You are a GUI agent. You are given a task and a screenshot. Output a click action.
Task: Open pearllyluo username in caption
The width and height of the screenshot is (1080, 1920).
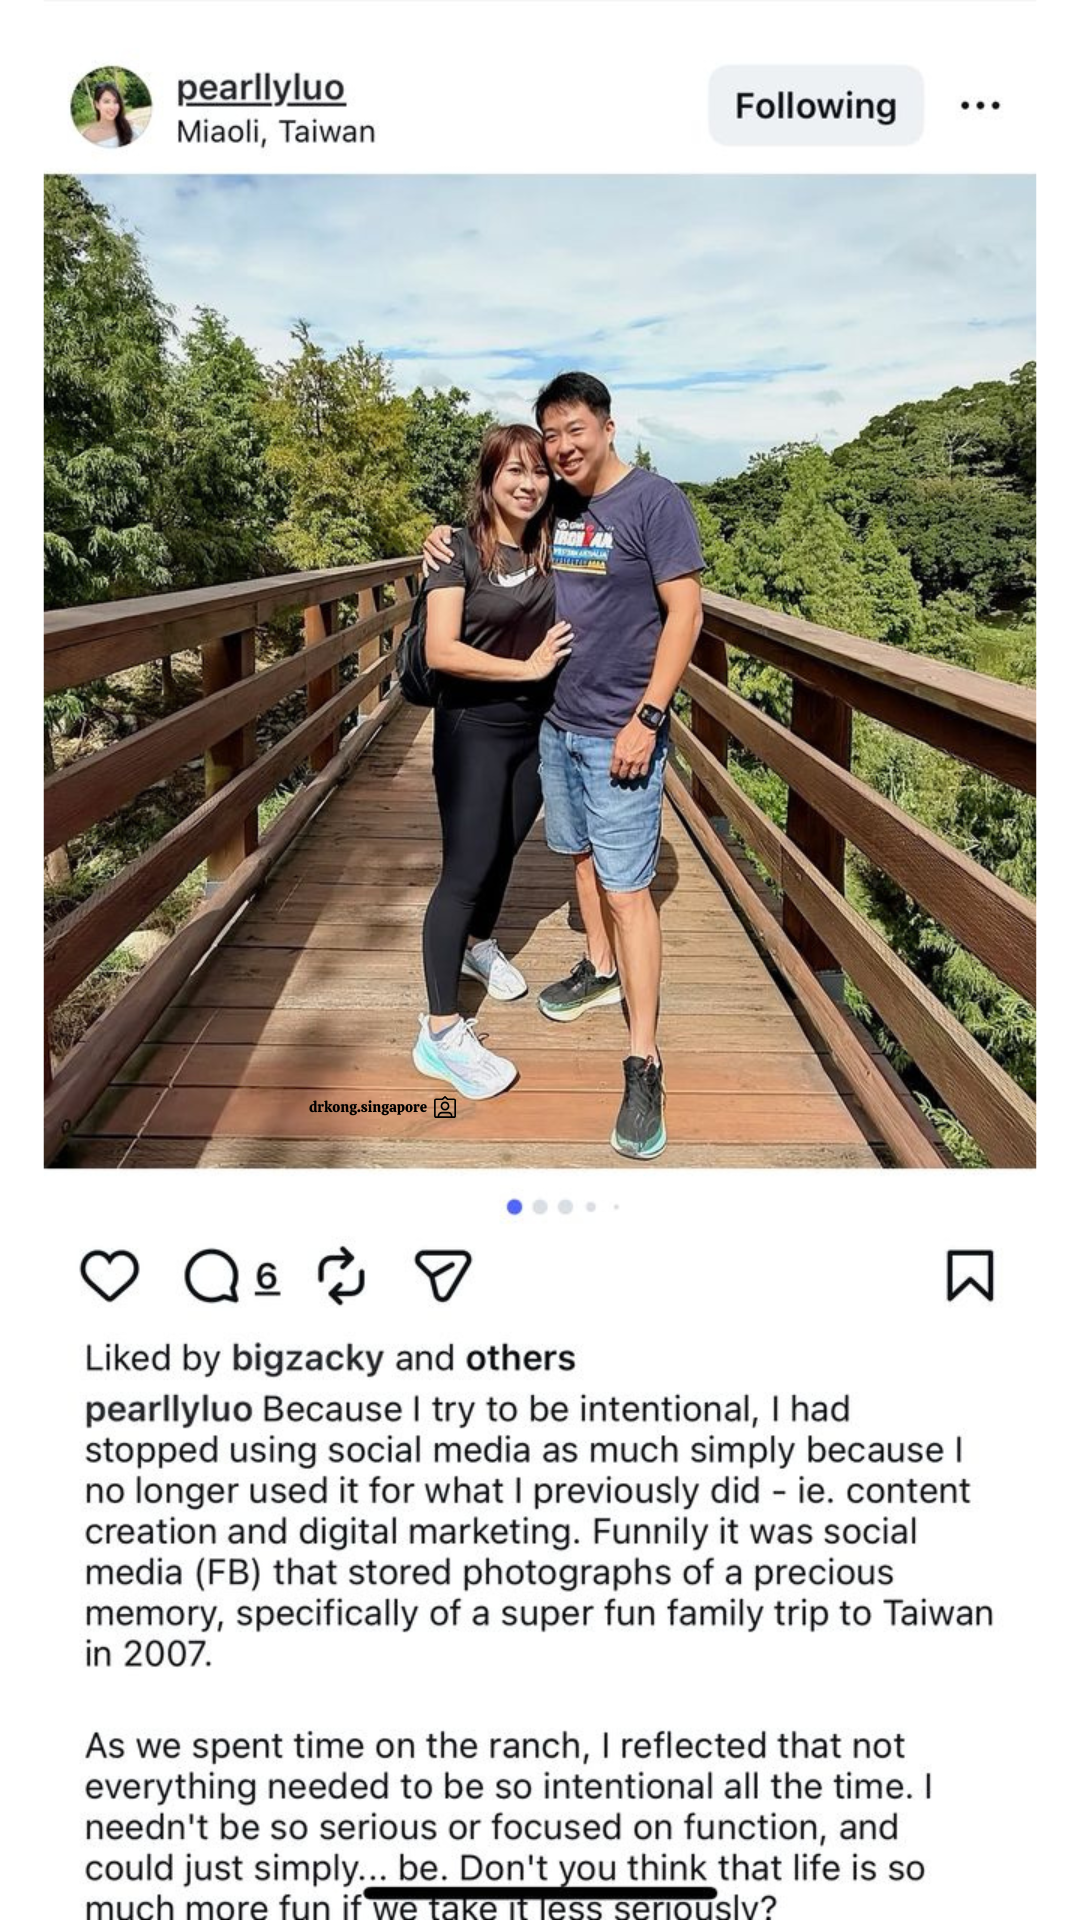(x=169, y=1409)
